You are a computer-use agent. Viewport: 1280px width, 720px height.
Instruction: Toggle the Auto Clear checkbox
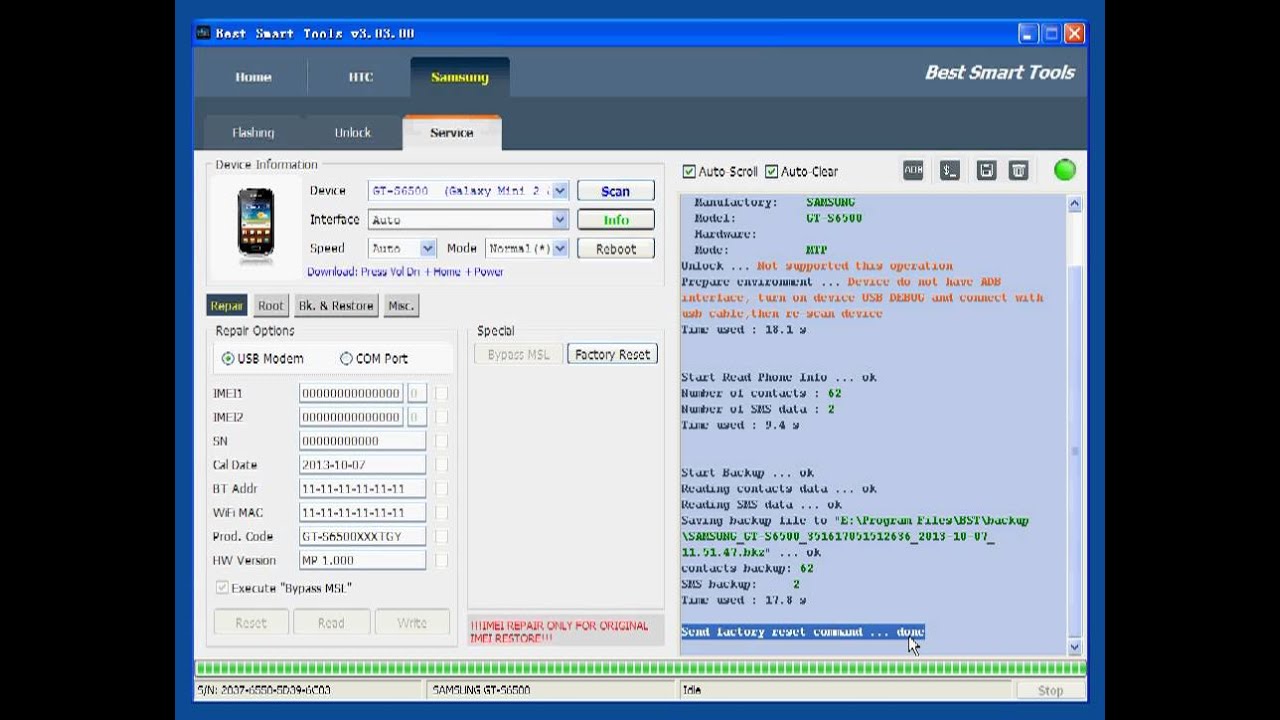(x=771, y=171)
